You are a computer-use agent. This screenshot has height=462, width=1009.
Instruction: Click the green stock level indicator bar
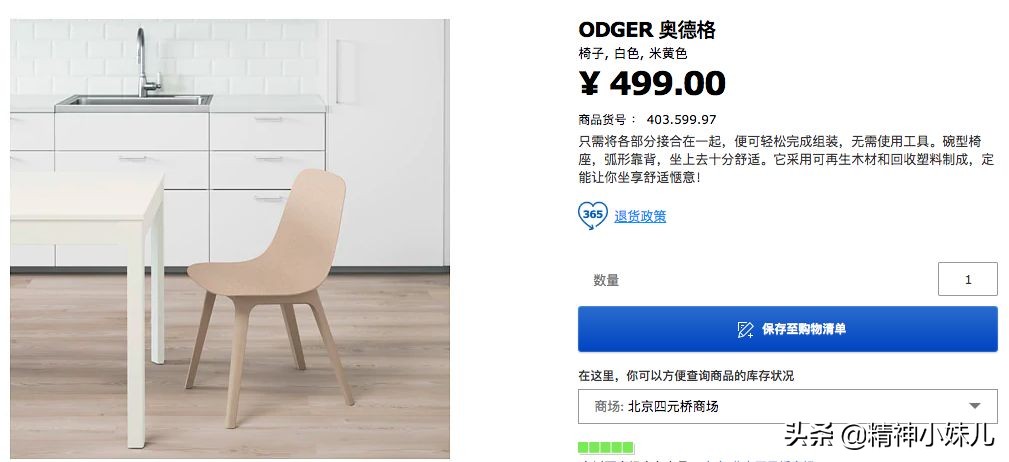pyautogui.click(x=606, y=448)
